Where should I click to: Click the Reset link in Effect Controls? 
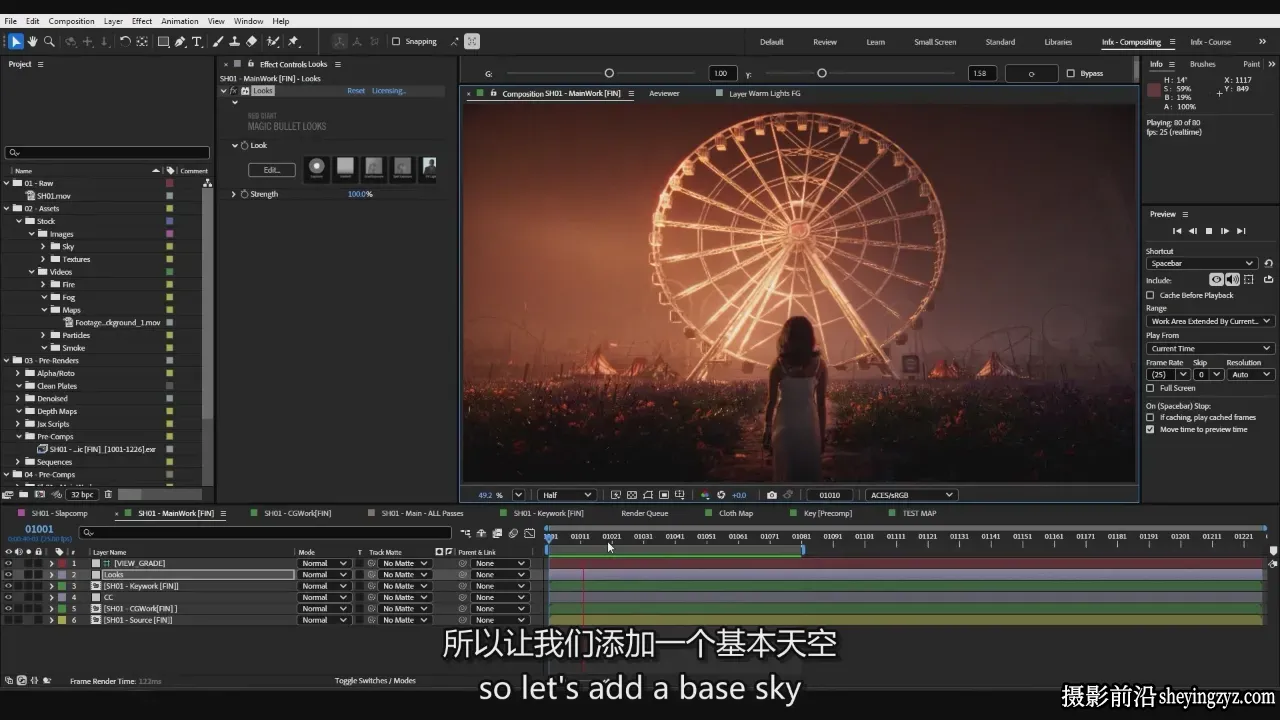(356, 91)
